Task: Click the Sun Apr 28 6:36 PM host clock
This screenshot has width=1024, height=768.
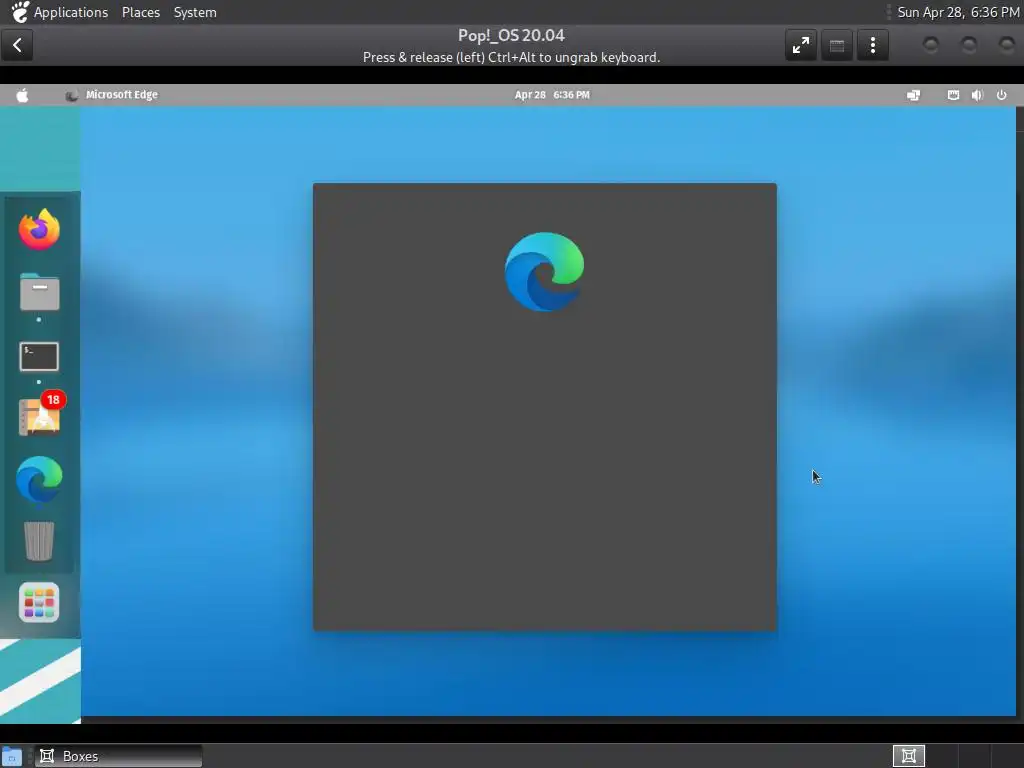Action: coord(958,12)
